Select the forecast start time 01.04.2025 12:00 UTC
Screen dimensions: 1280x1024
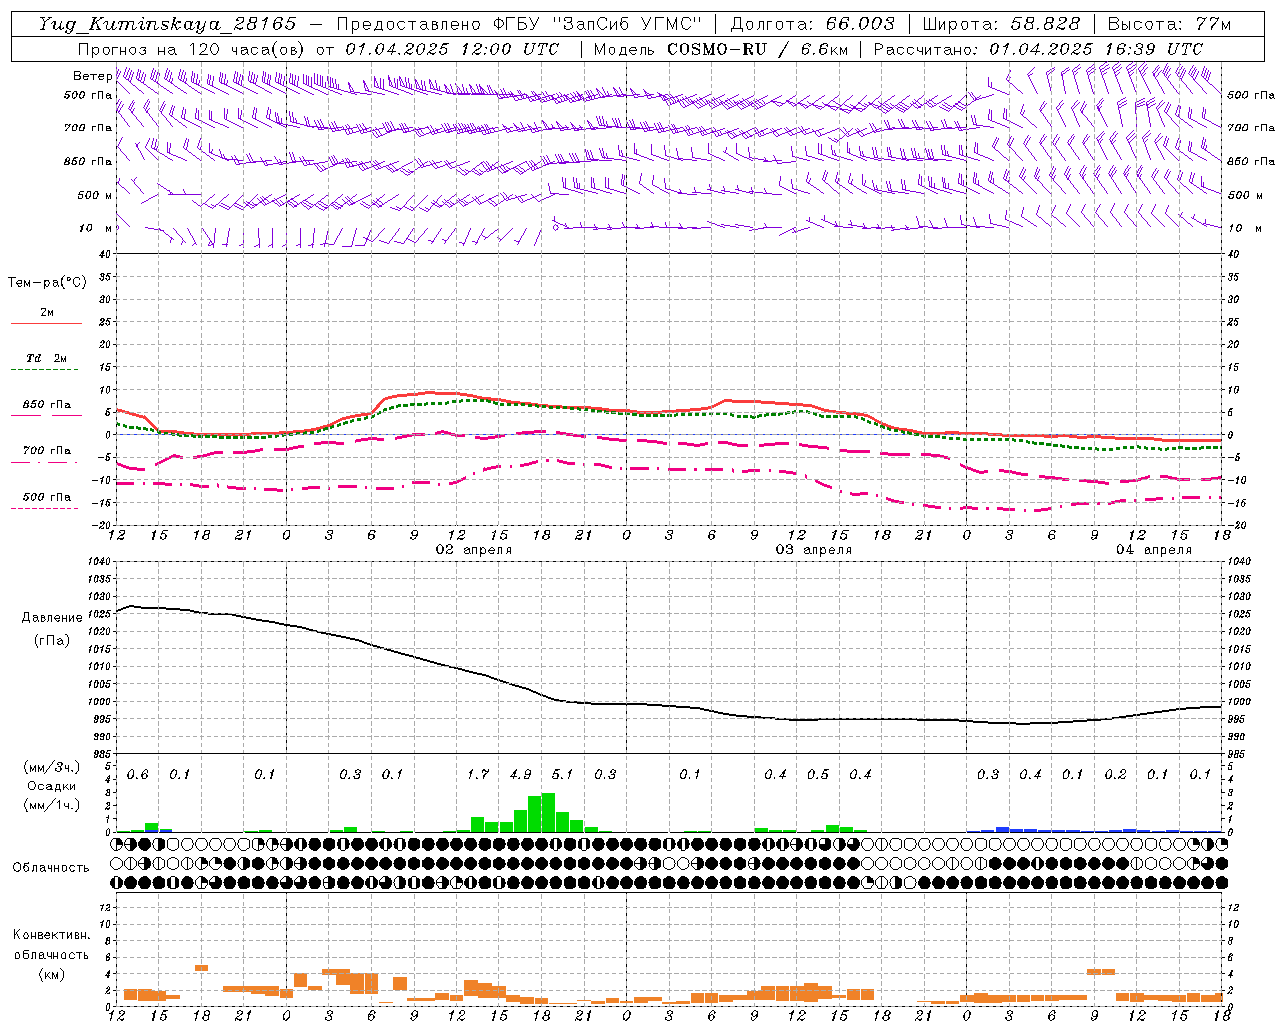click(x=452, y=48)
